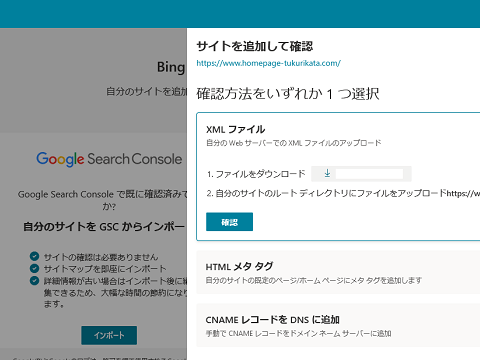Click step text 1. ファイルをダウンロード
The height and width of the screenshot is (360, 480).
256,174
